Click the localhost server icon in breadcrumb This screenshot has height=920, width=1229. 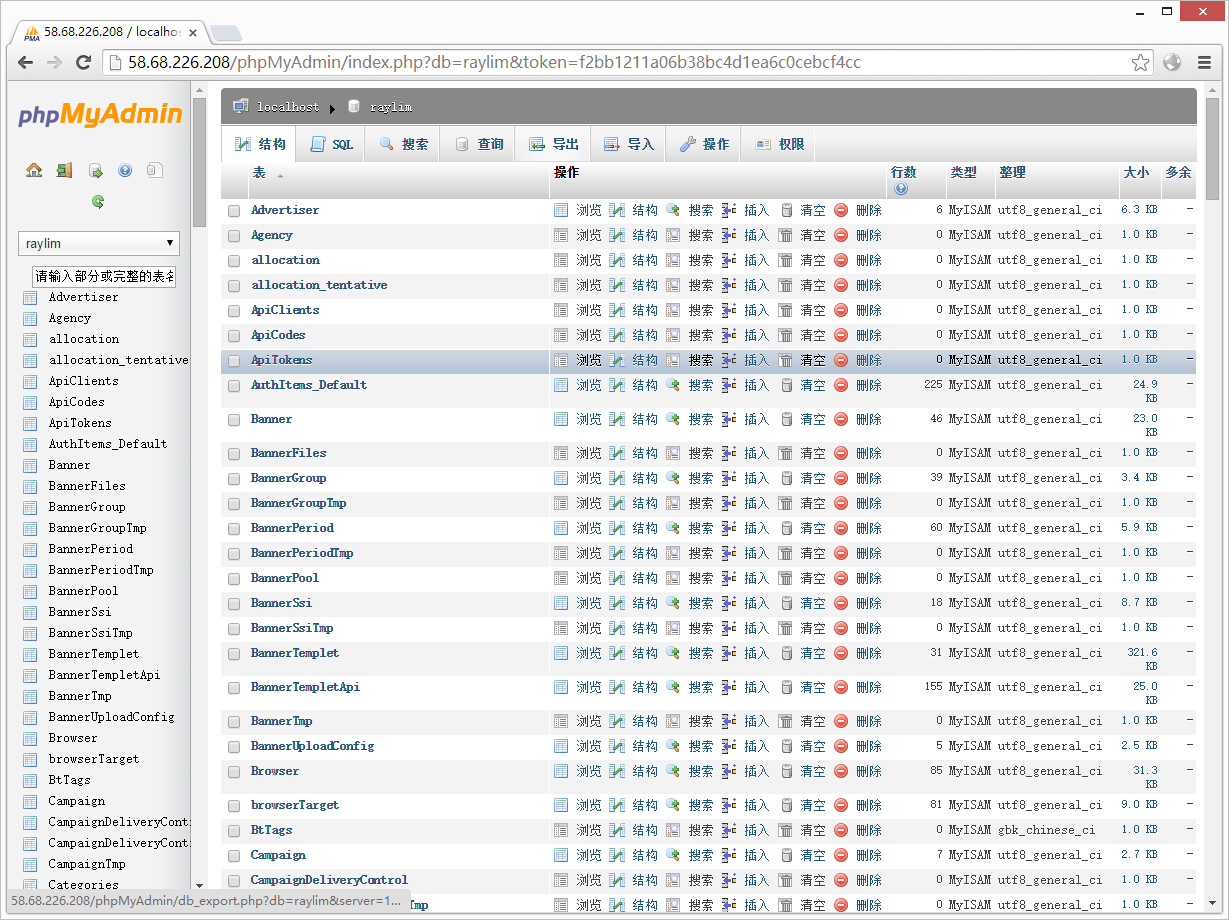pos(241,106)
